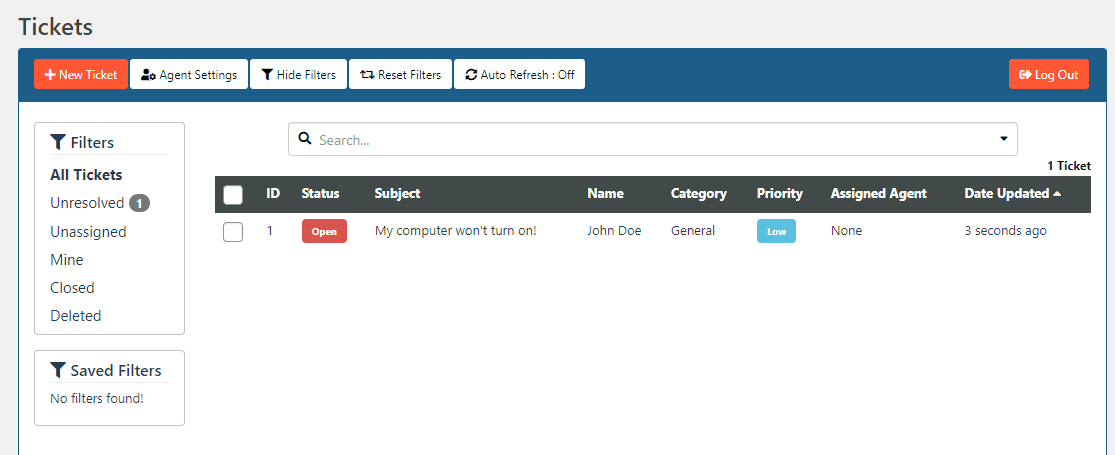
Task: Select the Unassigned filter
Action: point(88,232)
